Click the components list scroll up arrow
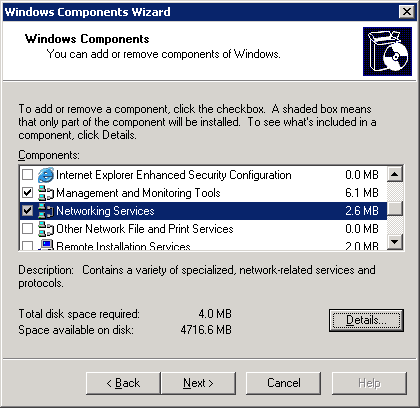420x408 pixels. point(395,174)
